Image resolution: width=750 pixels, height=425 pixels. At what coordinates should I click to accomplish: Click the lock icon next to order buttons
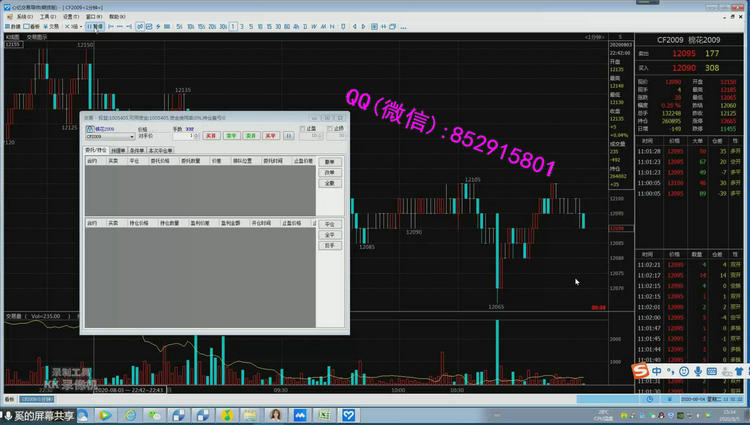tap(289, 136)
